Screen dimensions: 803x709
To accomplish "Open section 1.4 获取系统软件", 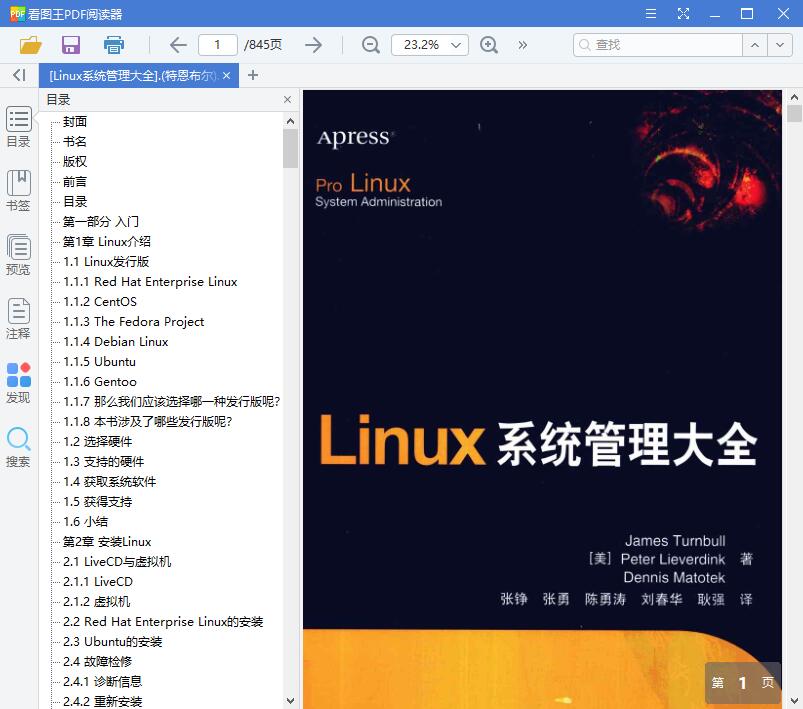I will (x=110, y=481).
